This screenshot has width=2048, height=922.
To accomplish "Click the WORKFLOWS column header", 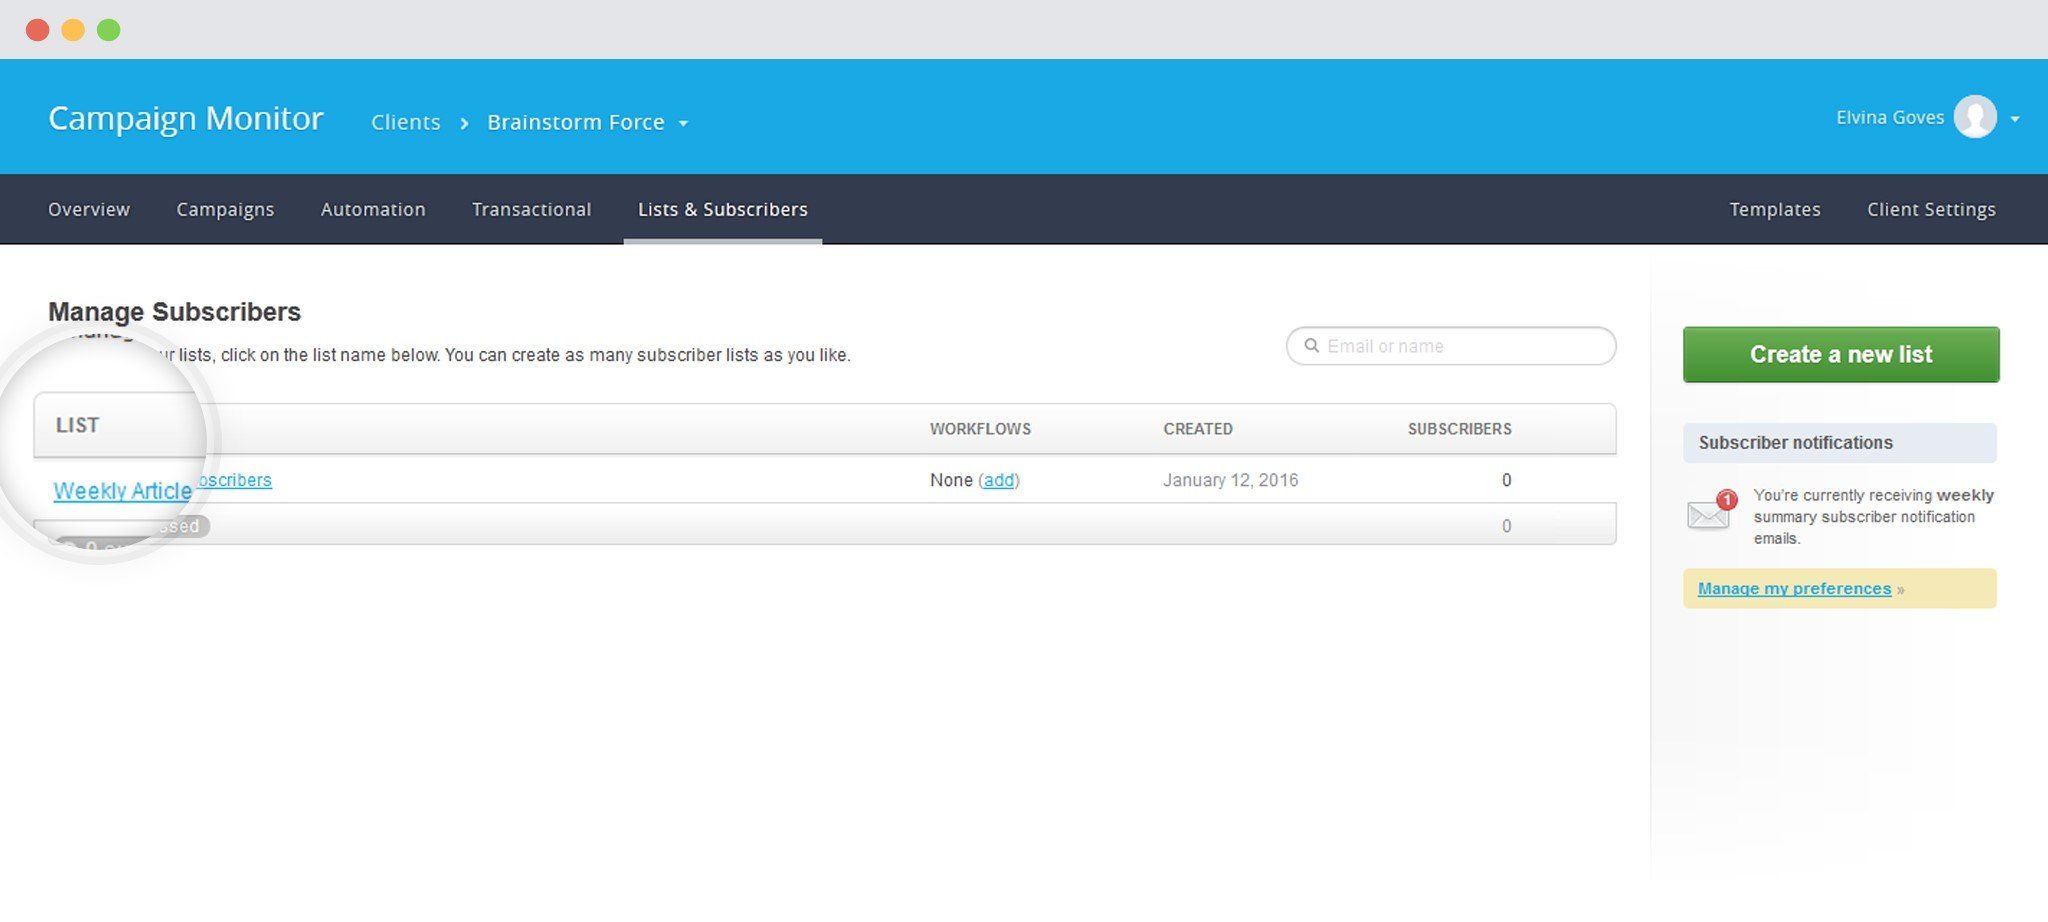I will tap(980, 429).
